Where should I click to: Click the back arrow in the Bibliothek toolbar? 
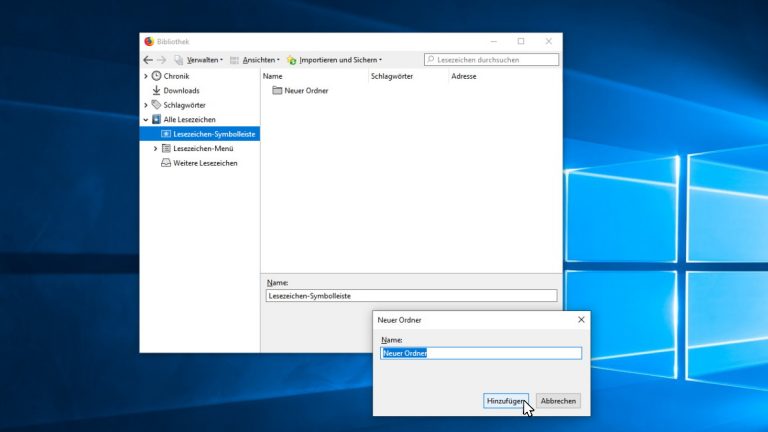point(148,60)
